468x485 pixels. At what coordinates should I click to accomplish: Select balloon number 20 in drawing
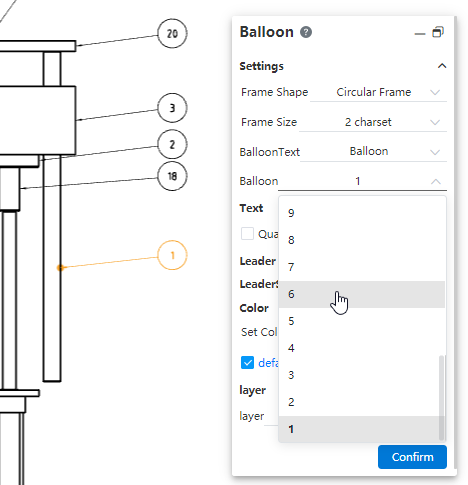(x=172, y=33)
